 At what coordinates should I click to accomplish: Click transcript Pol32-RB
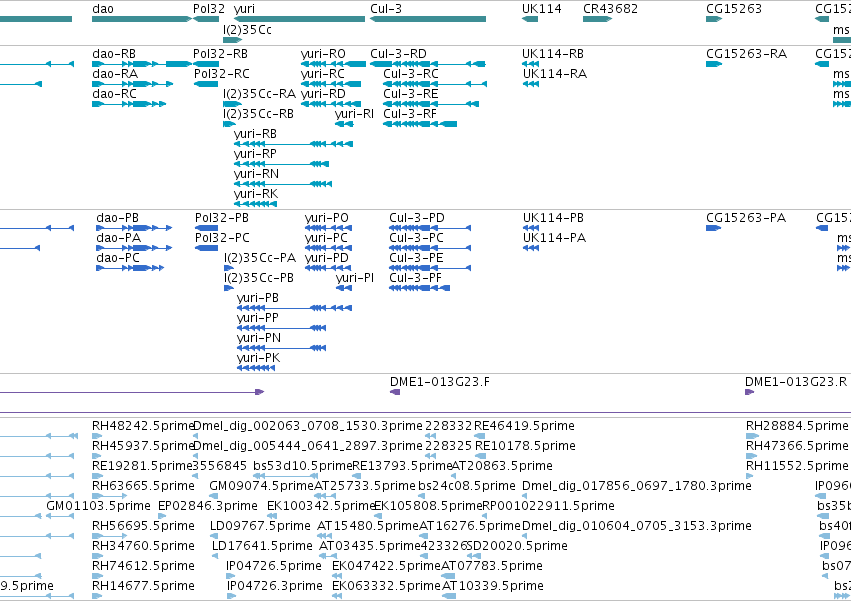[x=220, y=54]
